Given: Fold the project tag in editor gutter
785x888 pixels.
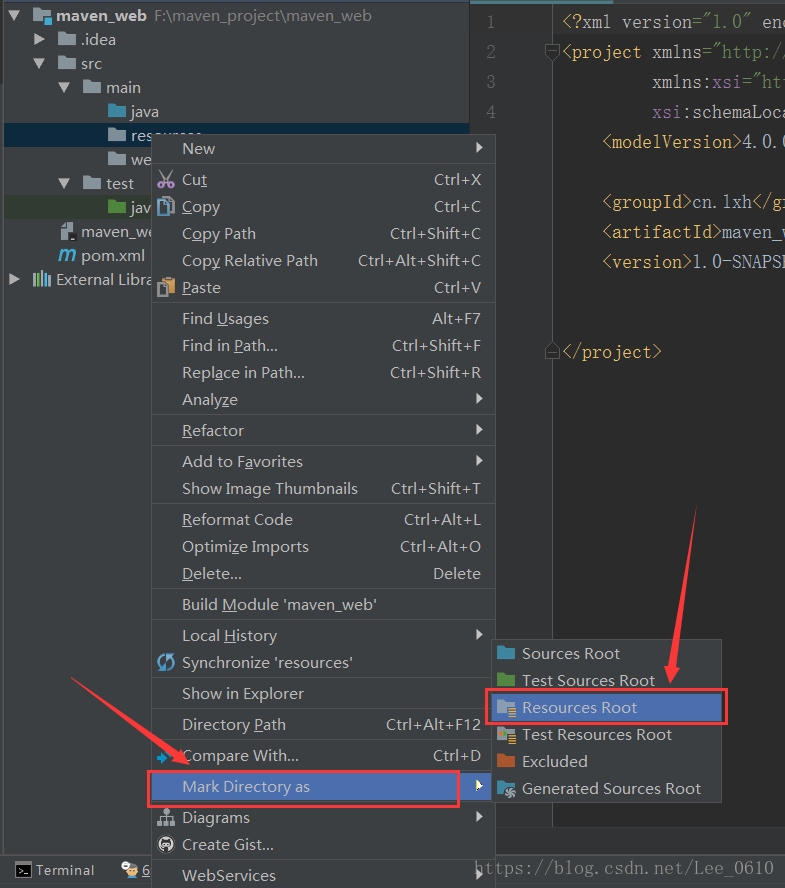Looking at the screenshot, I should [551, 52].
